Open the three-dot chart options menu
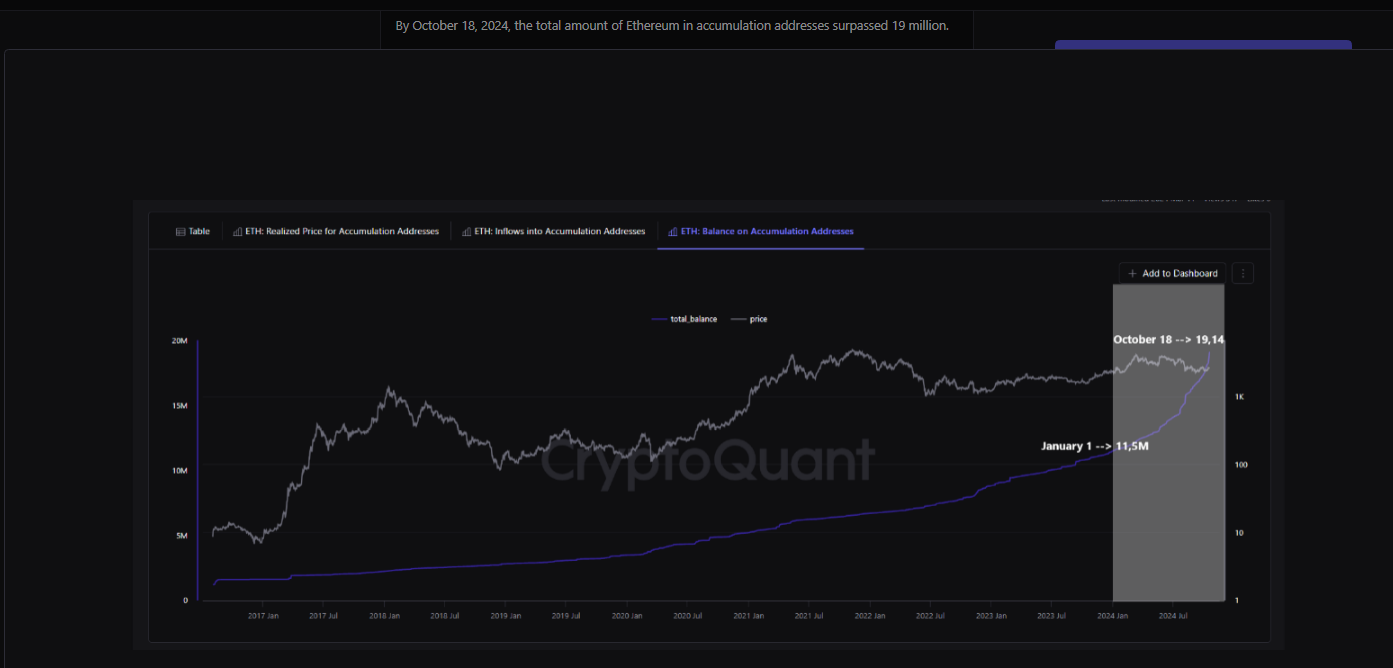 click(x=1243, y=273)
